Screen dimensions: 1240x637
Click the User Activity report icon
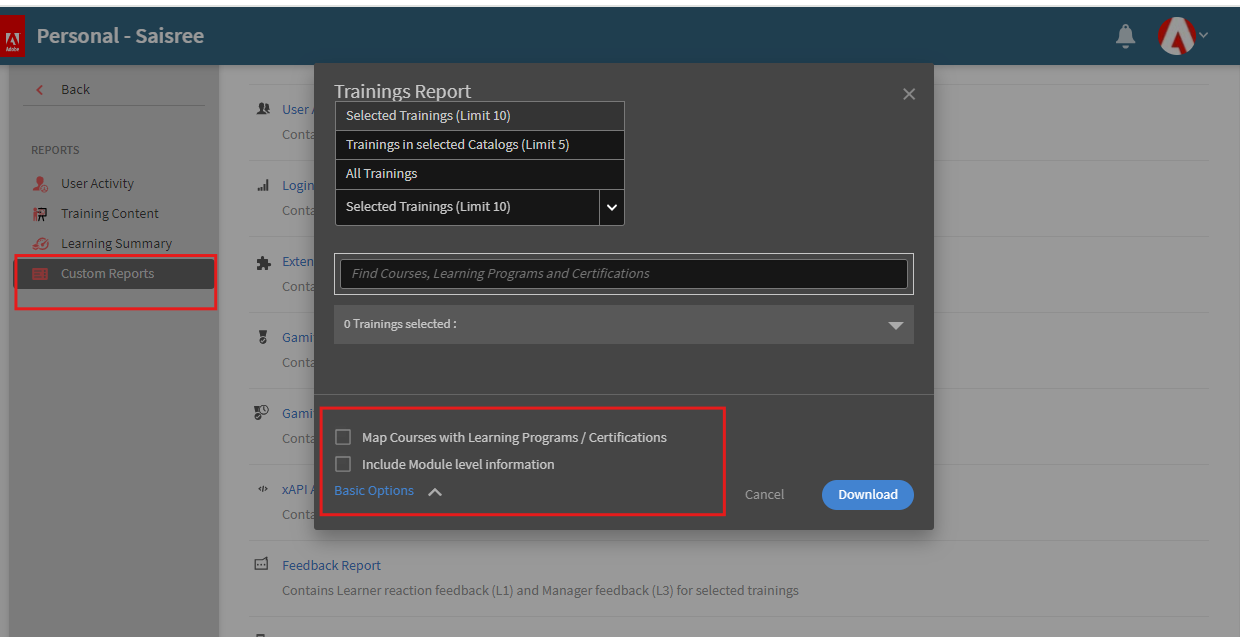[40, 184]
